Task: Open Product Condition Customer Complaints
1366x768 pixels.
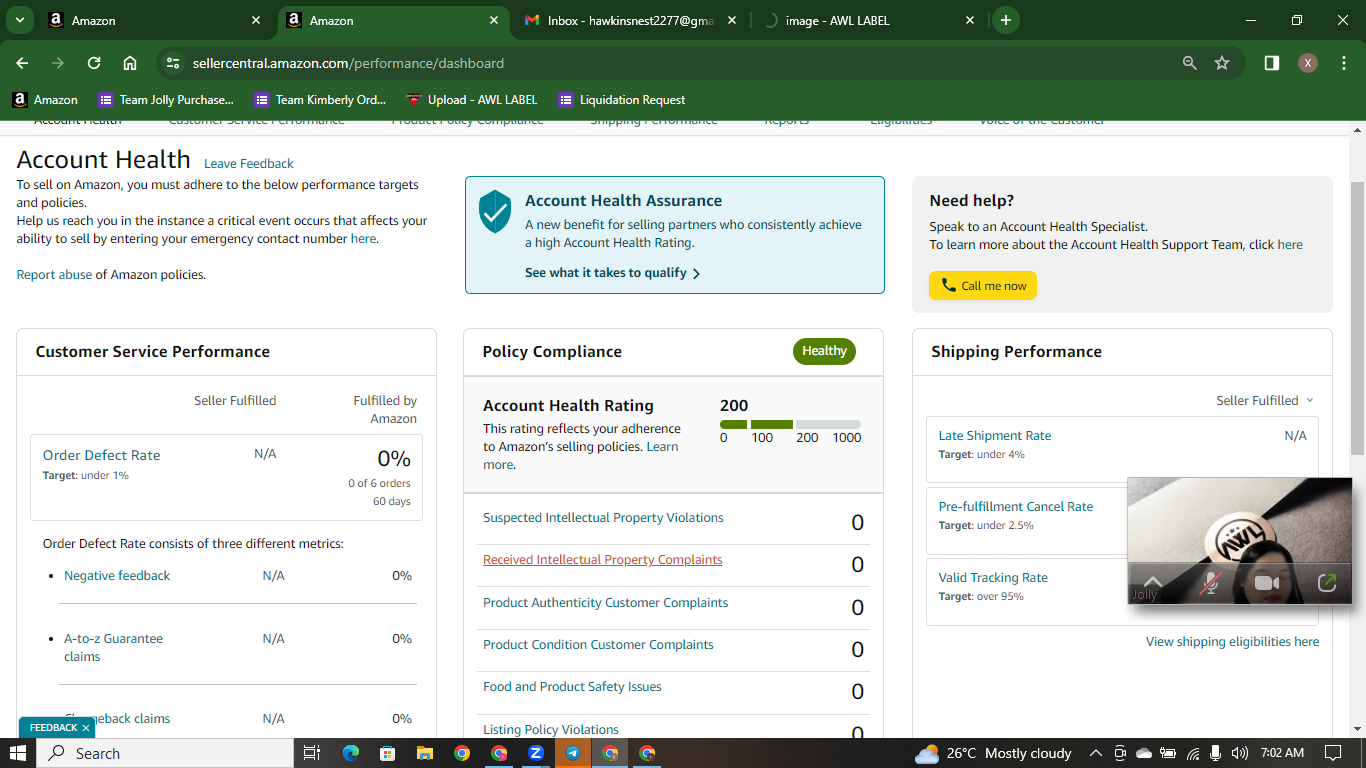Action: pos(598,645)
